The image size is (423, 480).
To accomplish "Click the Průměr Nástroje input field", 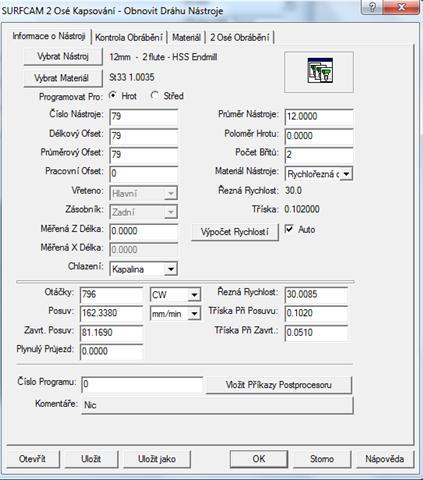I will pyautogui.click(x=319, y=117).
